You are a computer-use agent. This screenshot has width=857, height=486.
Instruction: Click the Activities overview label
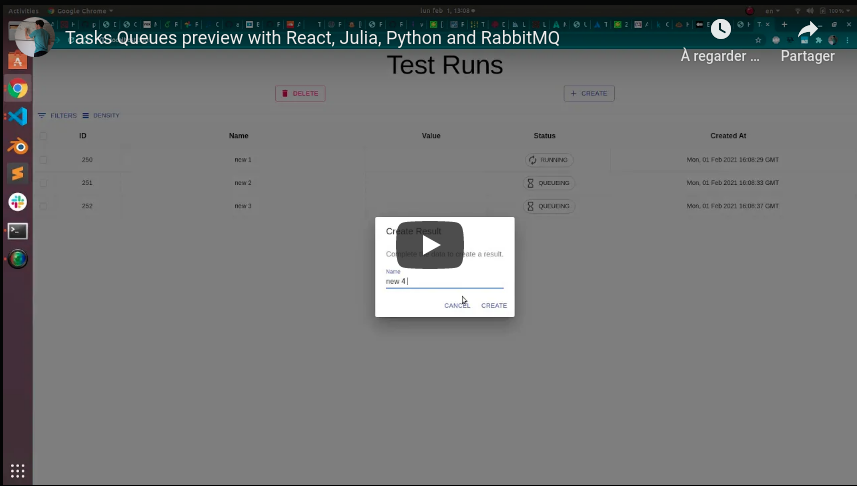point(23,10)
